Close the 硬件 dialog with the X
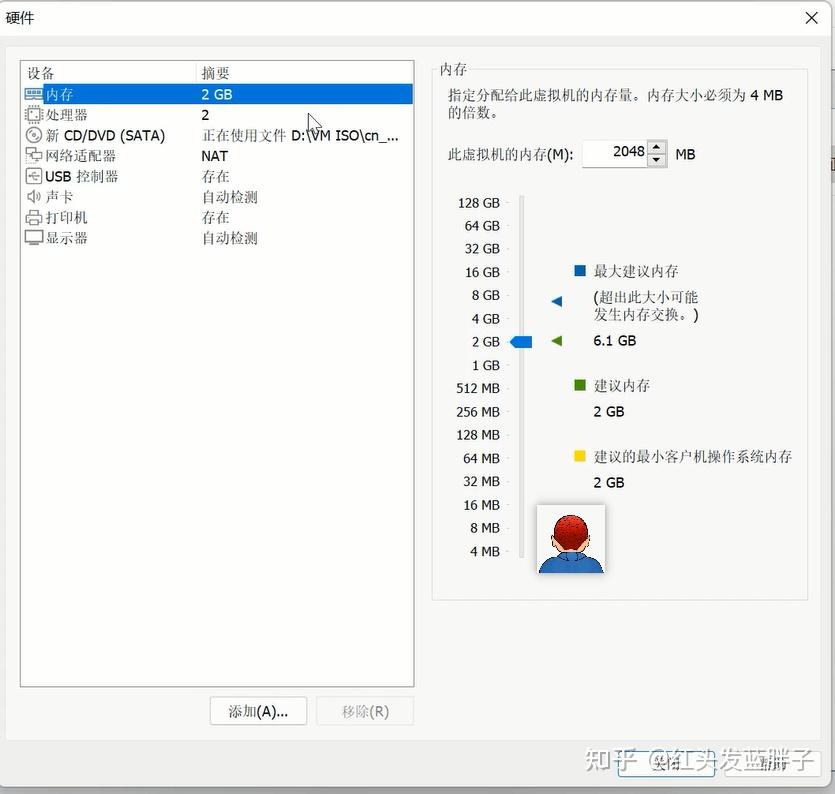This screenshot has width=835, height=794. (812, 18)
